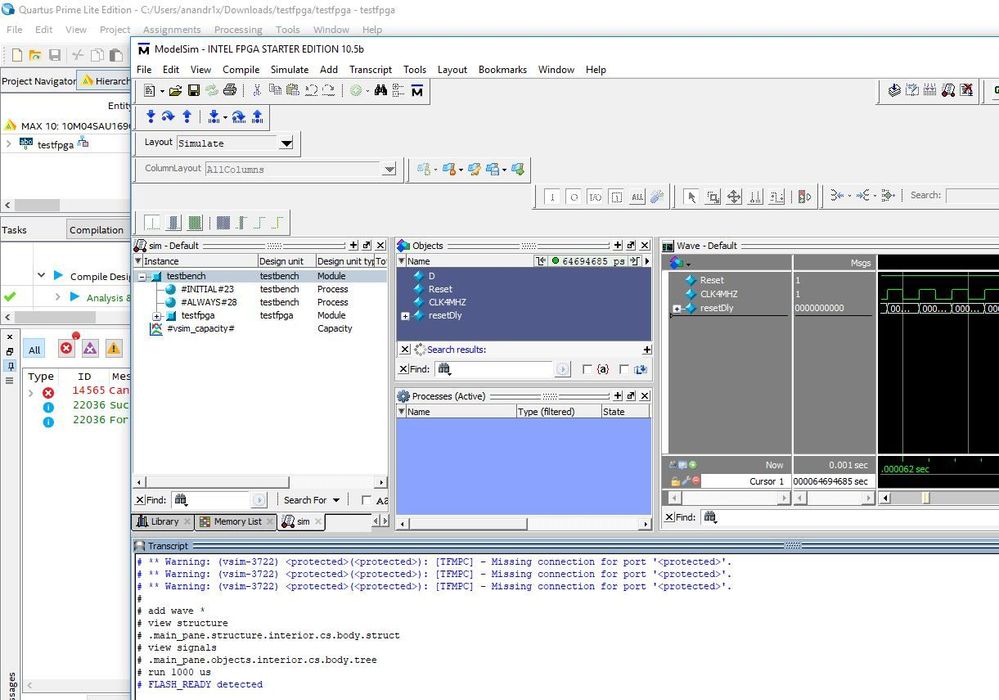Open the Simulate menu
999x700 pixels.
(x=289, y=70)
